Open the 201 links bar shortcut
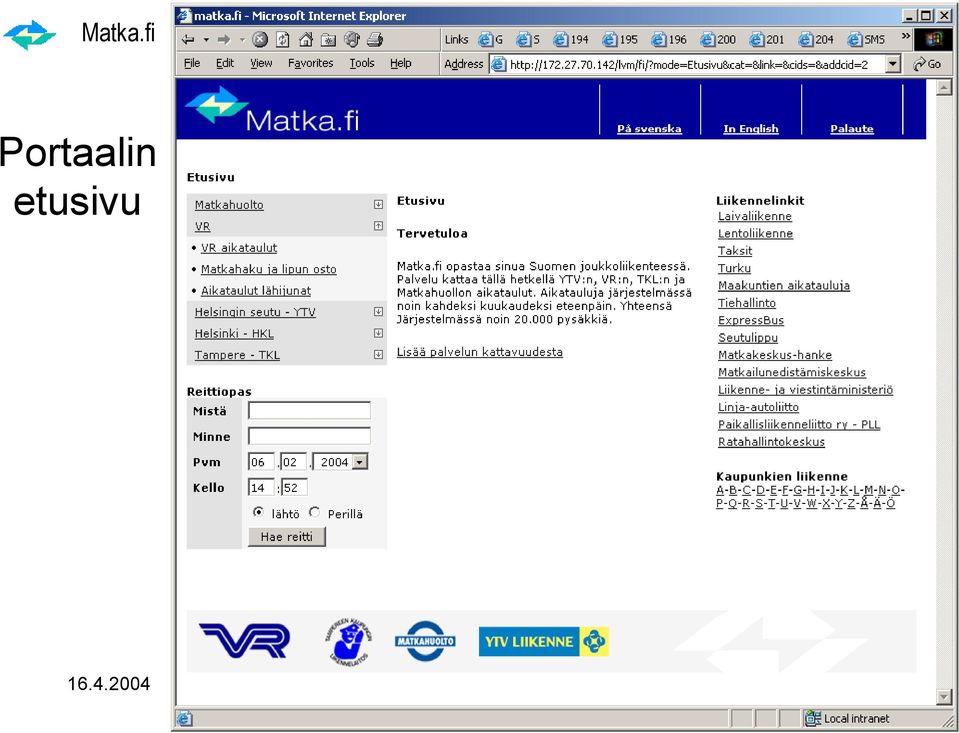The image size is (959, 733). click(767, 40)
